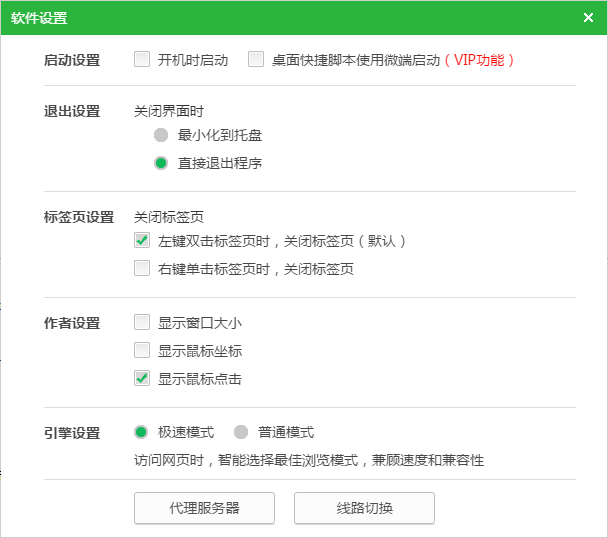This screenshot has height=538, width=608.
Task: Turn on 显示鼠标坐标 checkbox
Action: point(142,351)
